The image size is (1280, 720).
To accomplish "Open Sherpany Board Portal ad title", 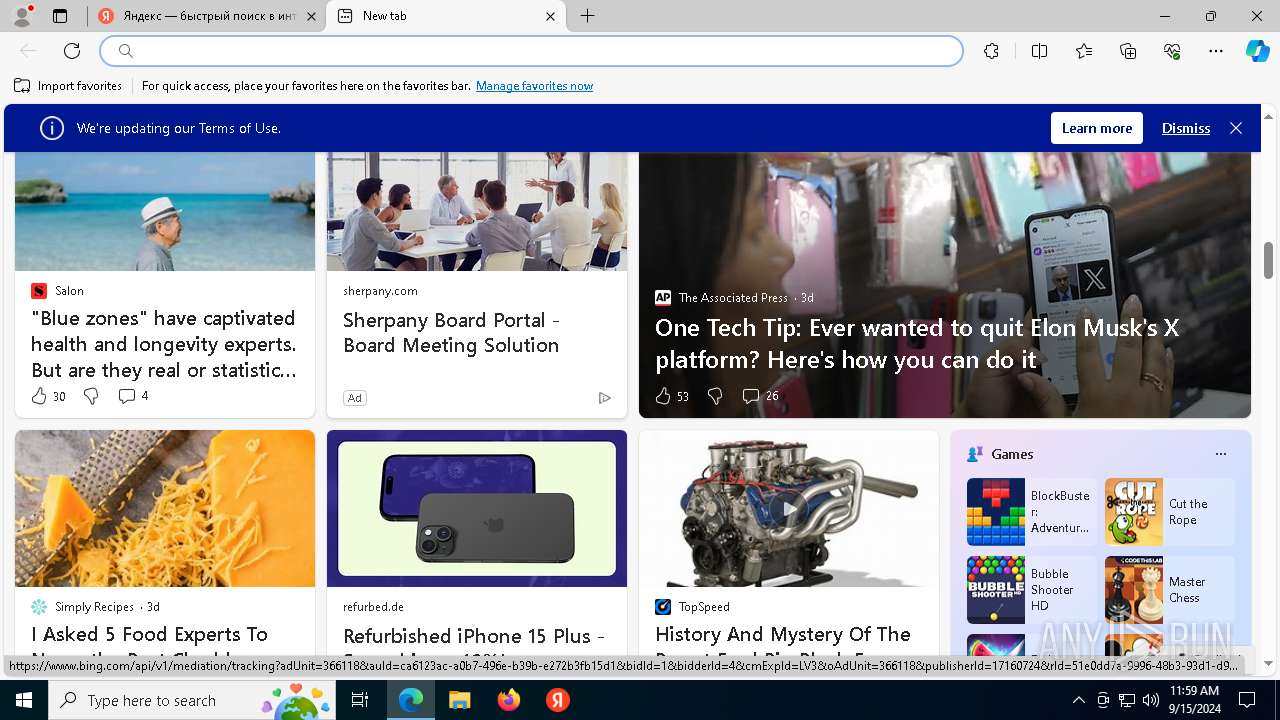I will tap(451, 333).
